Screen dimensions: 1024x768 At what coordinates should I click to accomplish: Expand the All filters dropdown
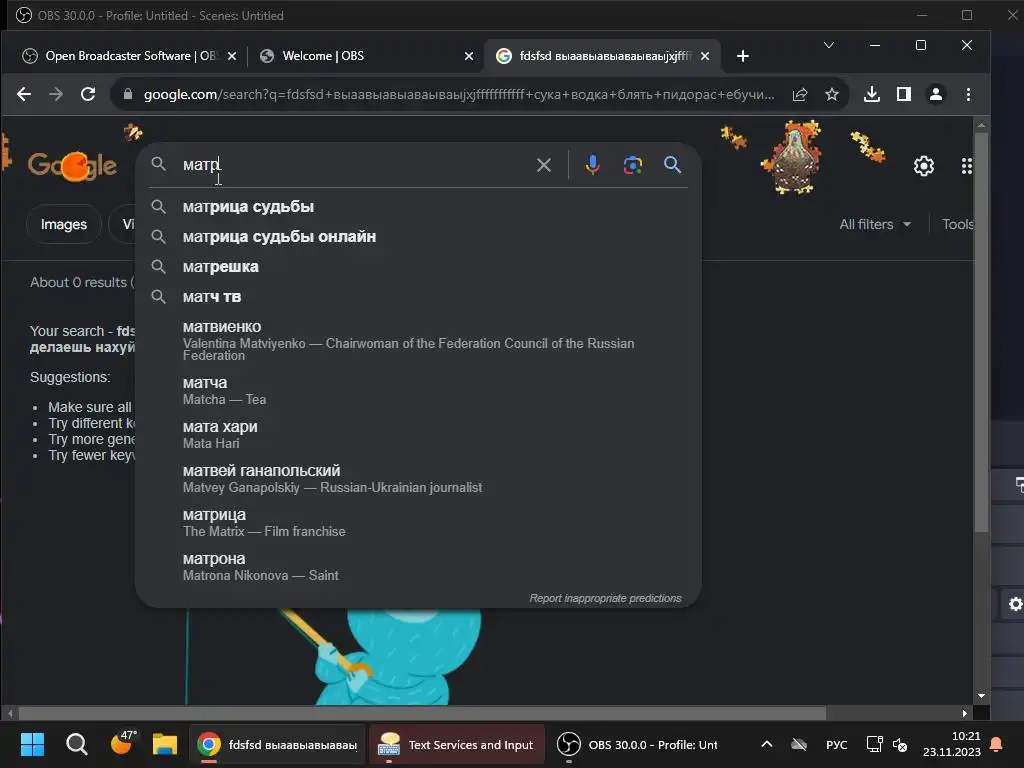tap(874, 224)
